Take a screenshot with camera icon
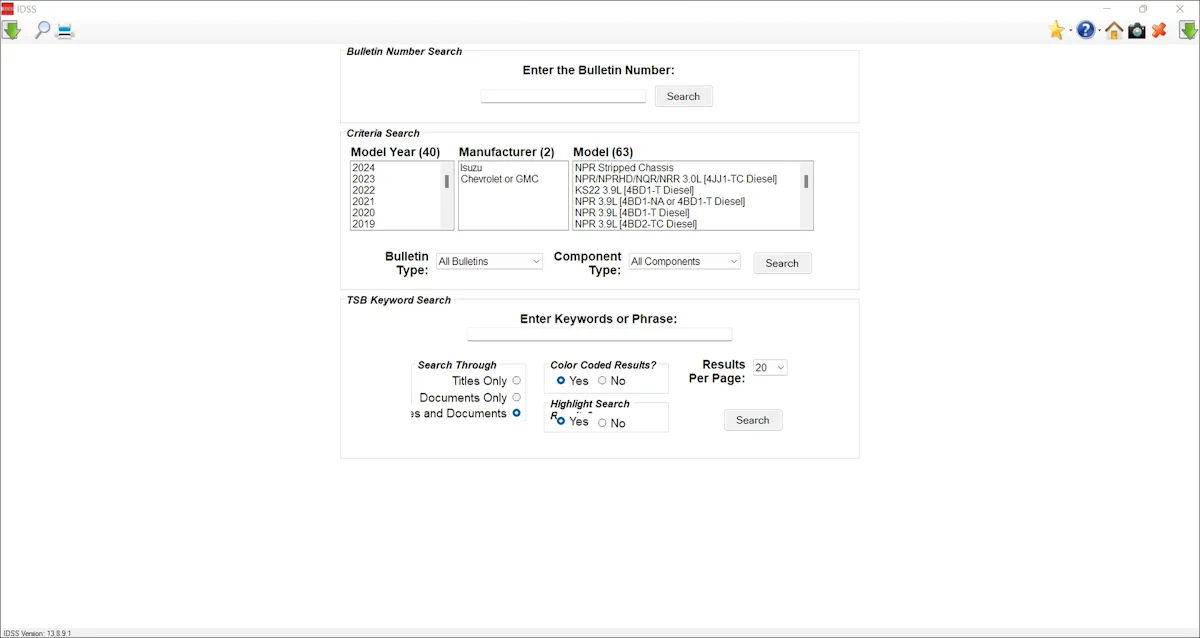This screenshot has height=638, width=1200. (x=1137, y=30)
